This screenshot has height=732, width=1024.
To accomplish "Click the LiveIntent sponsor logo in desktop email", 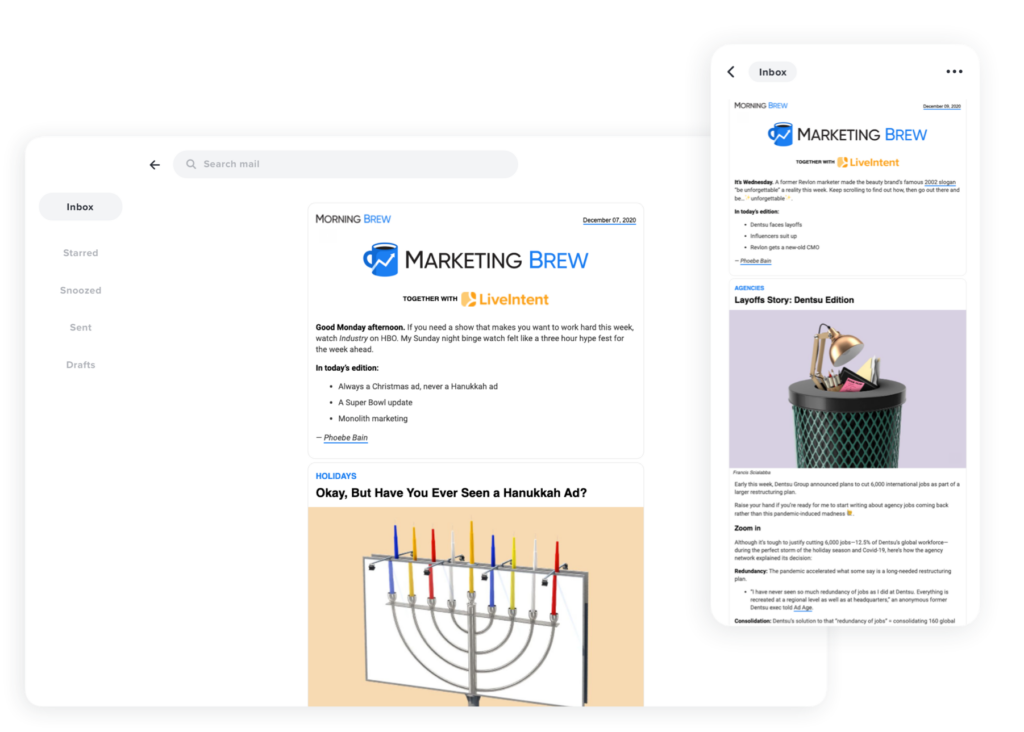I will point(505,299).
